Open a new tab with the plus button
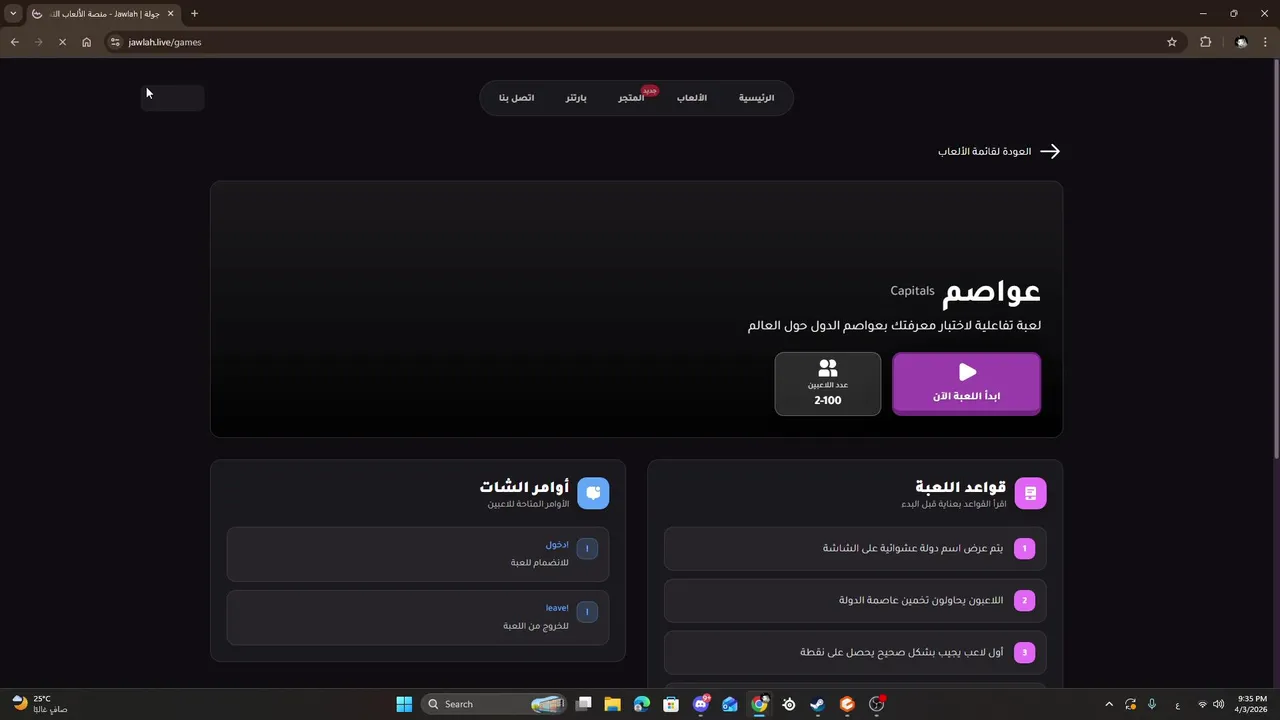The image size is (1280, 720). pos(194,13)
